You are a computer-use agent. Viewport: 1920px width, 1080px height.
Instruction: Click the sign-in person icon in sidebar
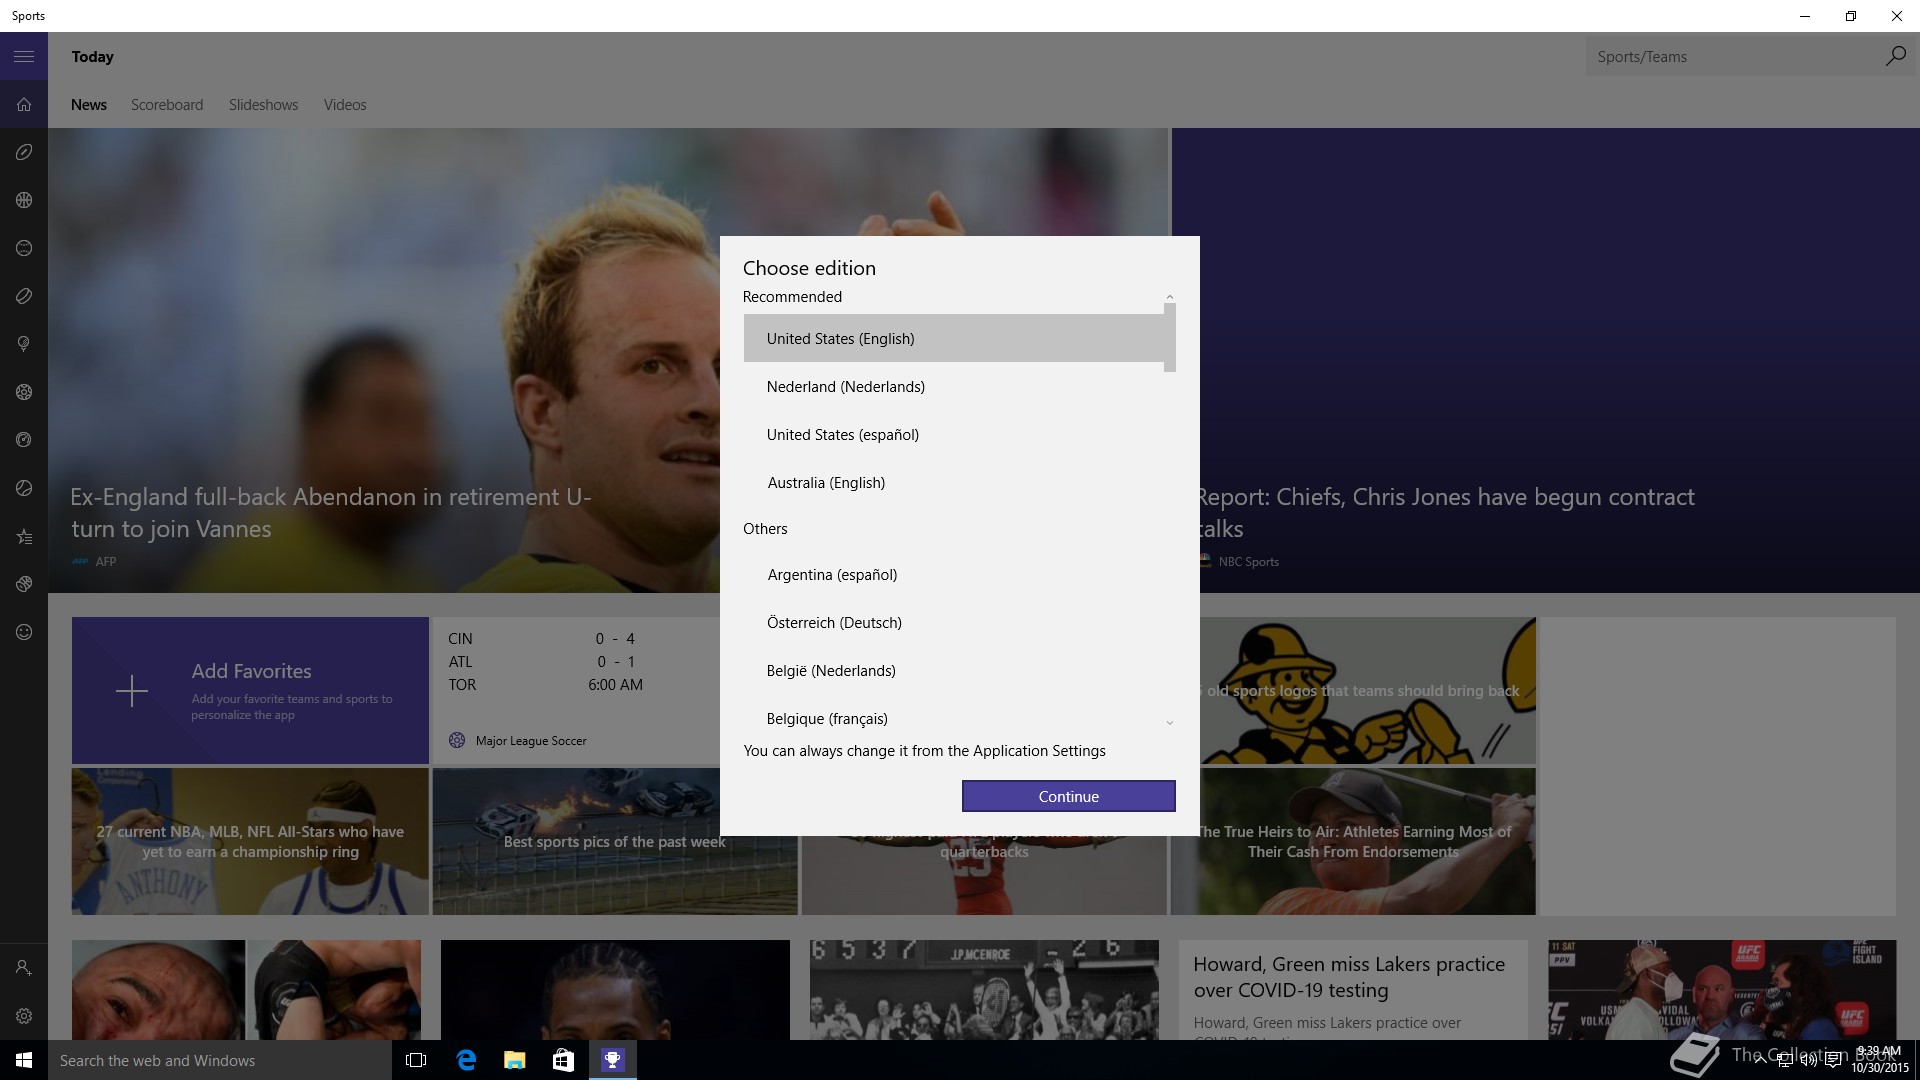tap(24, 968)
